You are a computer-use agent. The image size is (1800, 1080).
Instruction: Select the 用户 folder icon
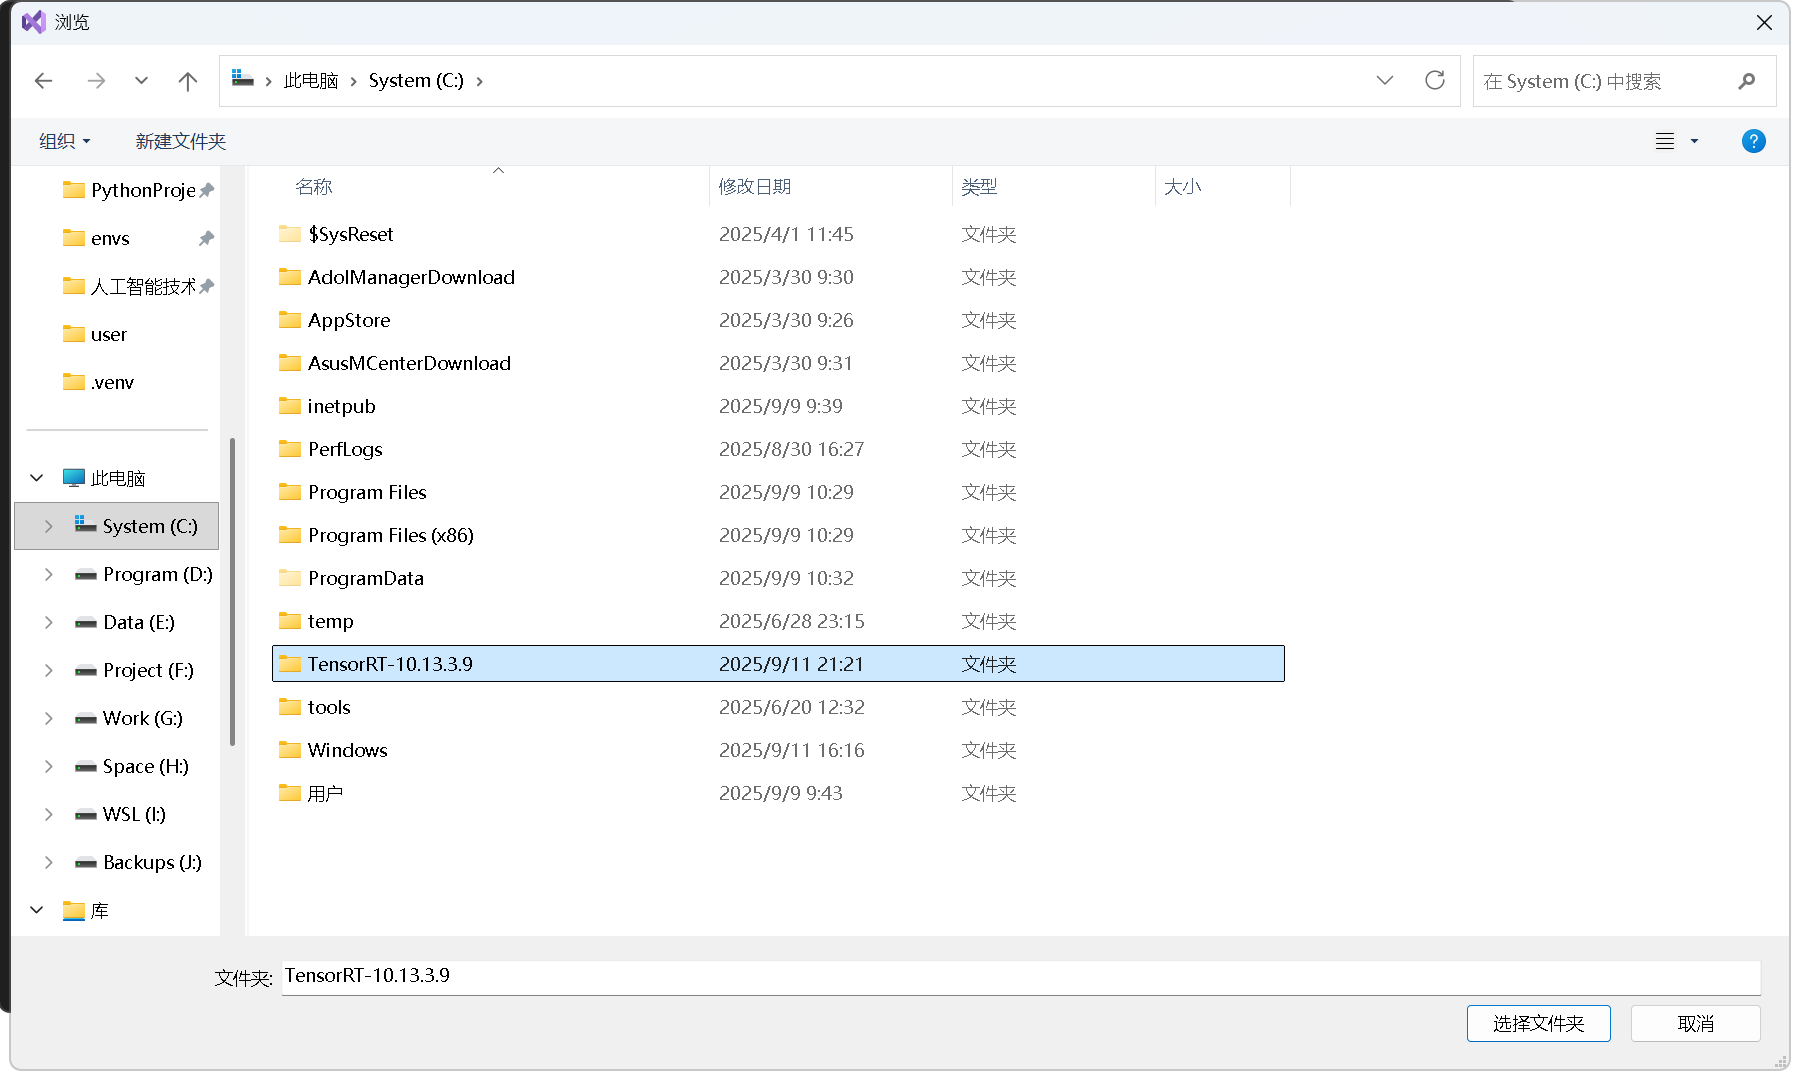click(x=290, y=793)
